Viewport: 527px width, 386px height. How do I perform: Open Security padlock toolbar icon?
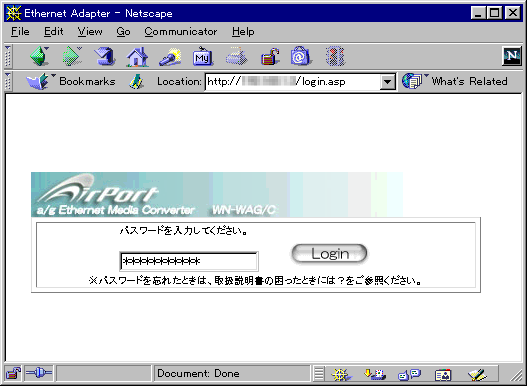click(270, 56)
